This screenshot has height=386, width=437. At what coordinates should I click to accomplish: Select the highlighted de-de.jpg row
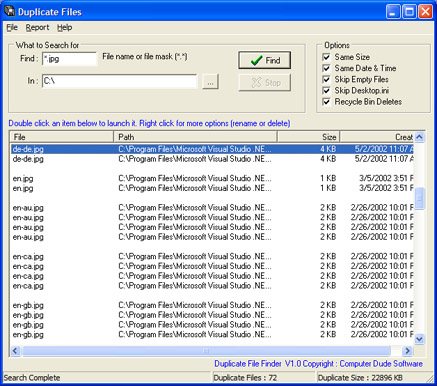(x=212, y=149)
